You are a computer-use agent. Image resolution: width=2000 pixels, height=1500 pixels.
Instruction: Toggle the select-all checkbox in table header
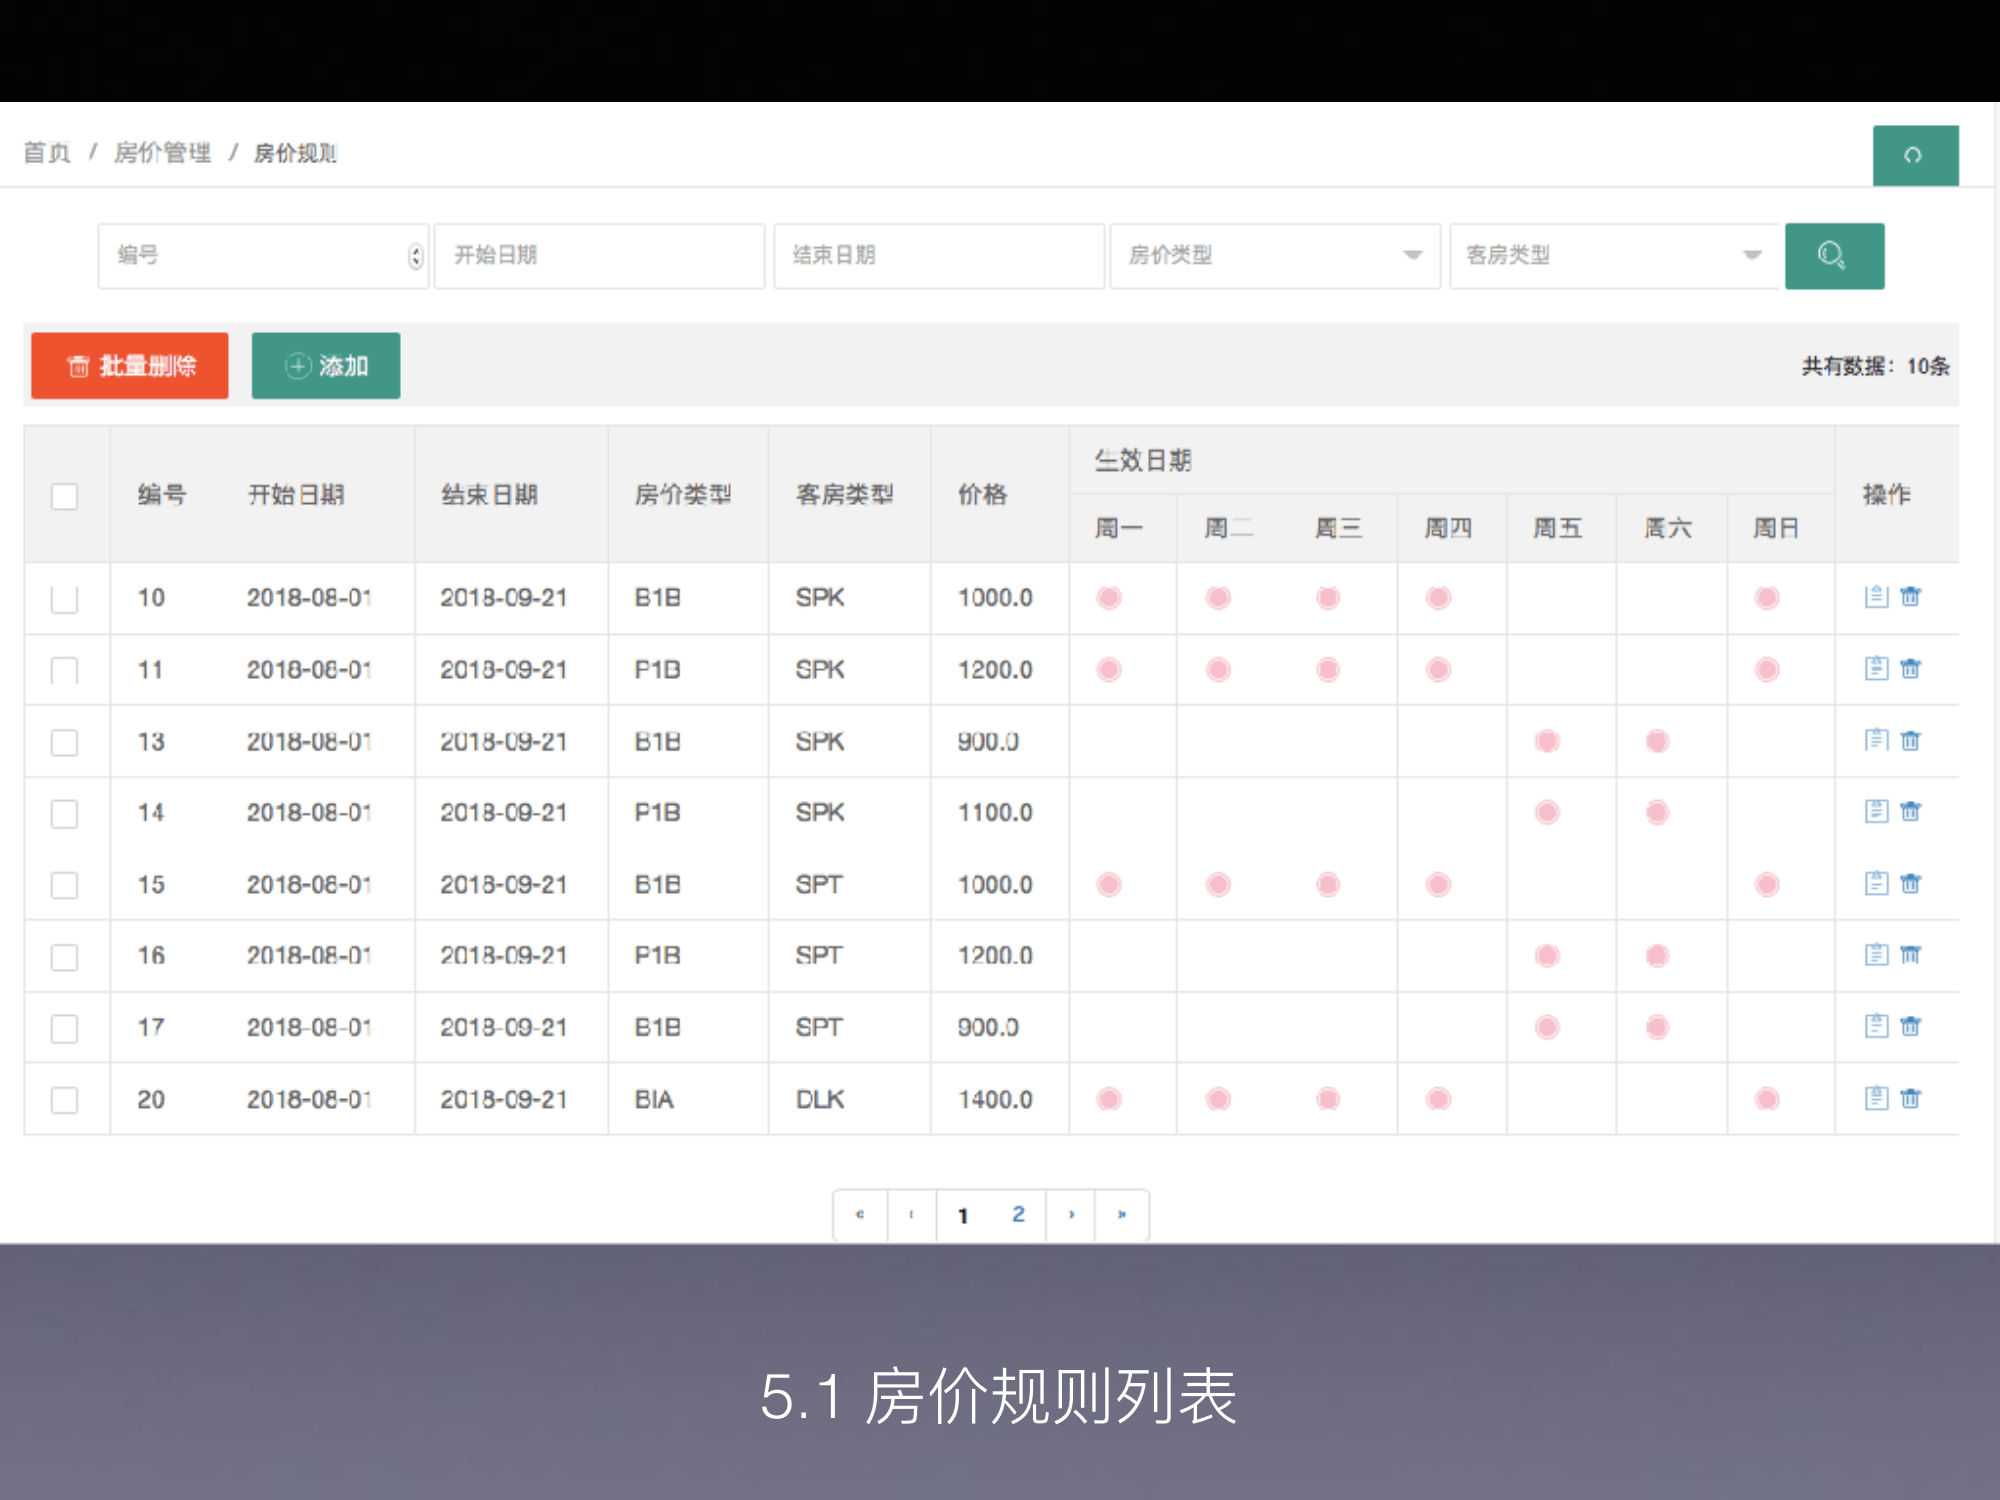click(x=65, y=496)
